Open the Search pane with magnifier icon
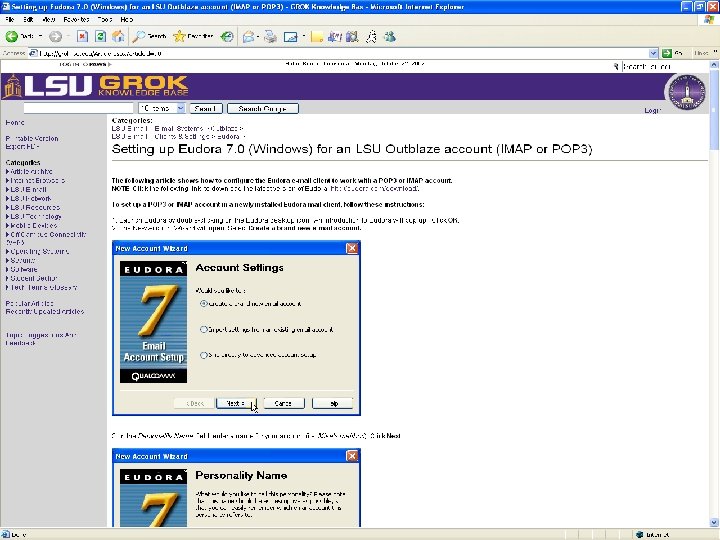This screenshot has height=540, width=720. coord(138,36)
